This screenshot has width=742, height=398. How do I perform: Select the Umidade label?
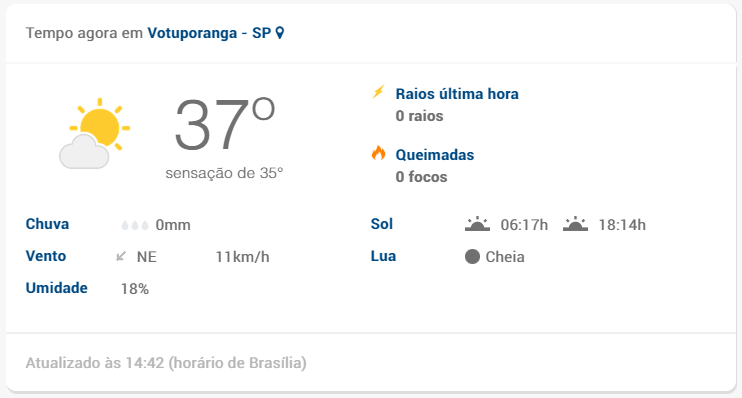click(57, 288)
